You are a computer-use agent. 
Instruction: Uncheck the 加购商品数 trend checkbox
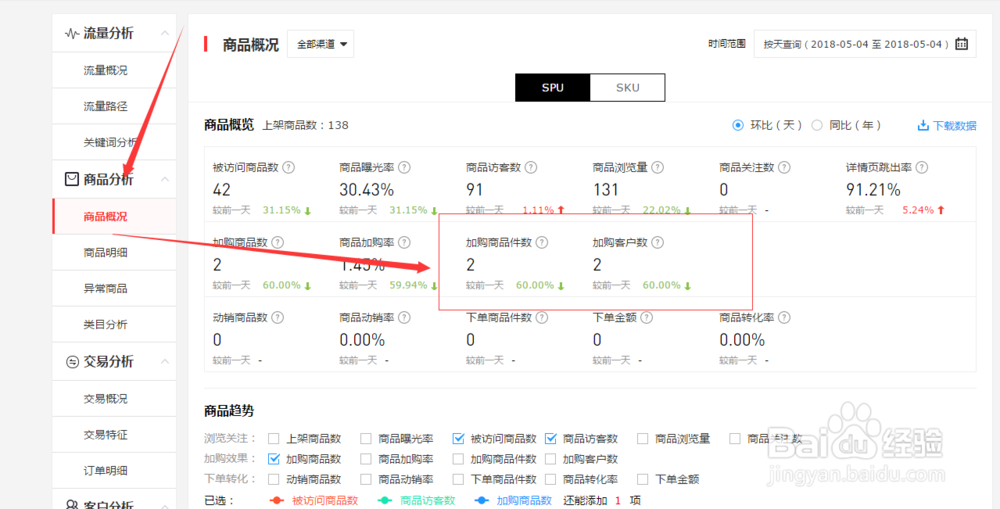(x=274, y=459)
